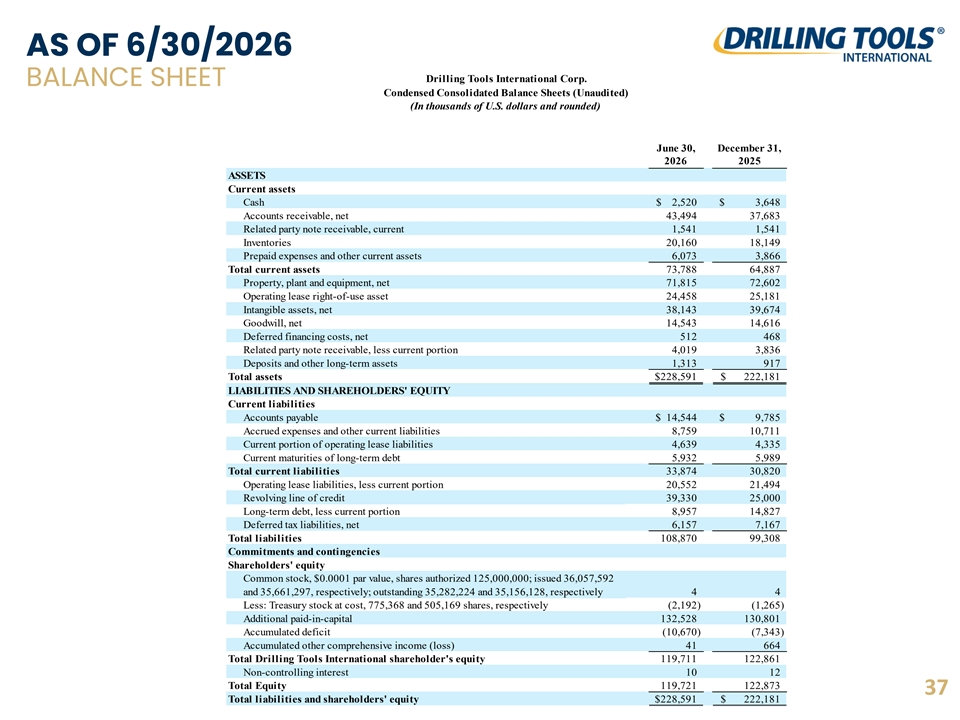Click the 'Total assets' row label
Screen dimensions: 960x720
tap(255, 378)
